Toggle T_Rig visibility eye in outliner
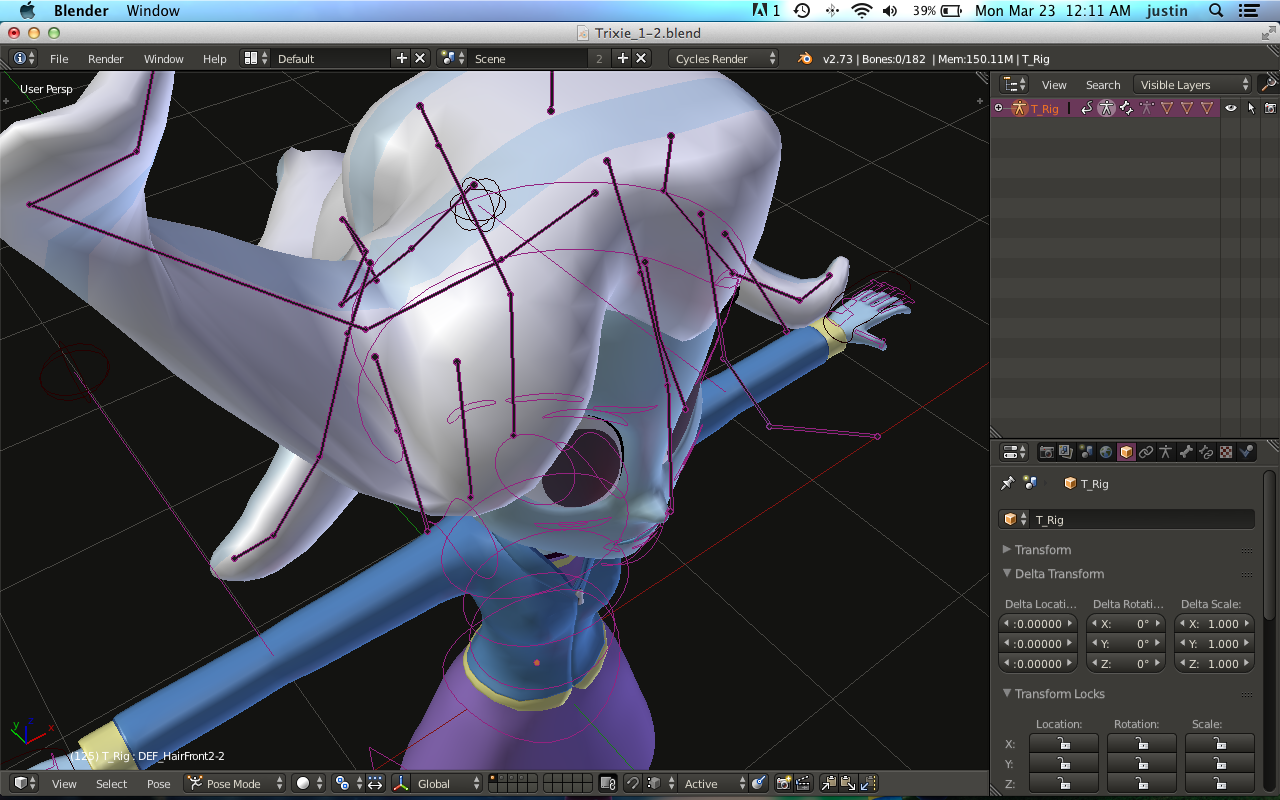The image size is (1280, 800). point(1231,108)
